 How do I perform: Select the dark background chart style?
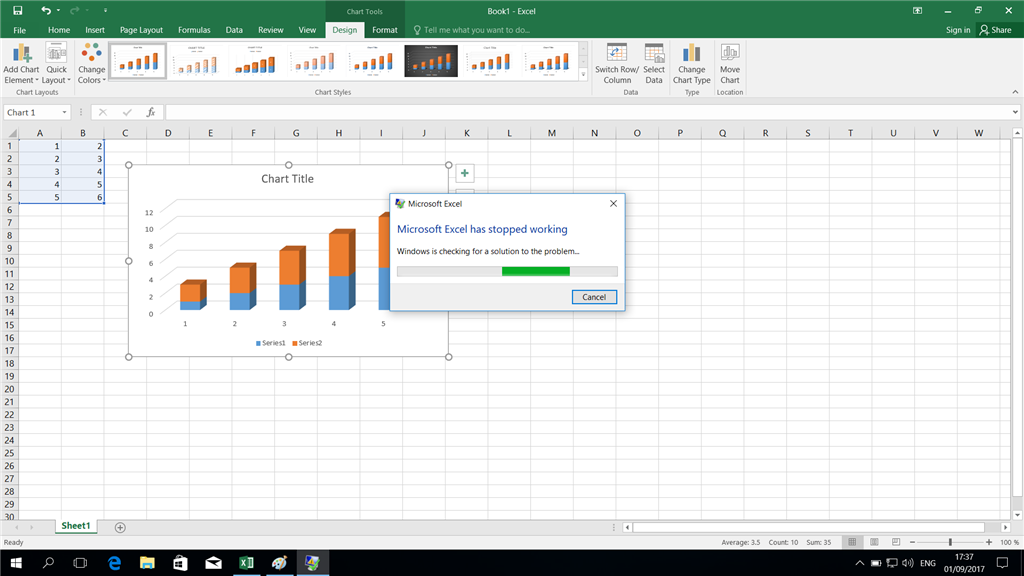click(431, 61)
